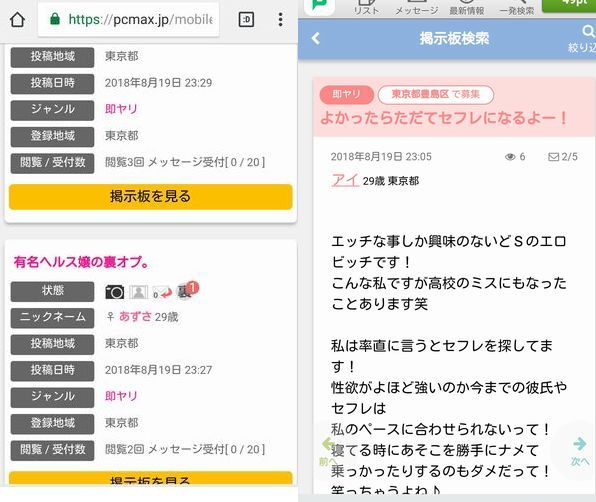The height and width of the screenshot is (502, 596).
Task: Click the profile photo icon in the status row
Action: click(x=138, y=292)
